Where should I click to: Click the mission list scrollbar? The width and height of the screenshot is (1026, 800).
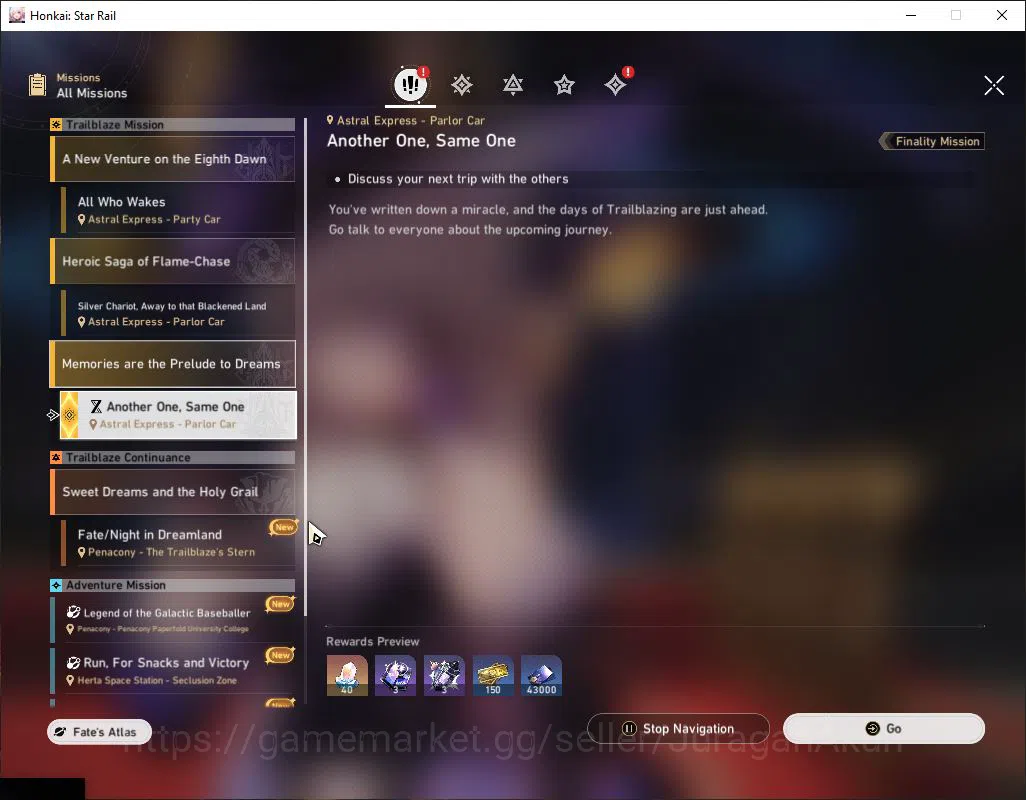click(x=306, y=366)
